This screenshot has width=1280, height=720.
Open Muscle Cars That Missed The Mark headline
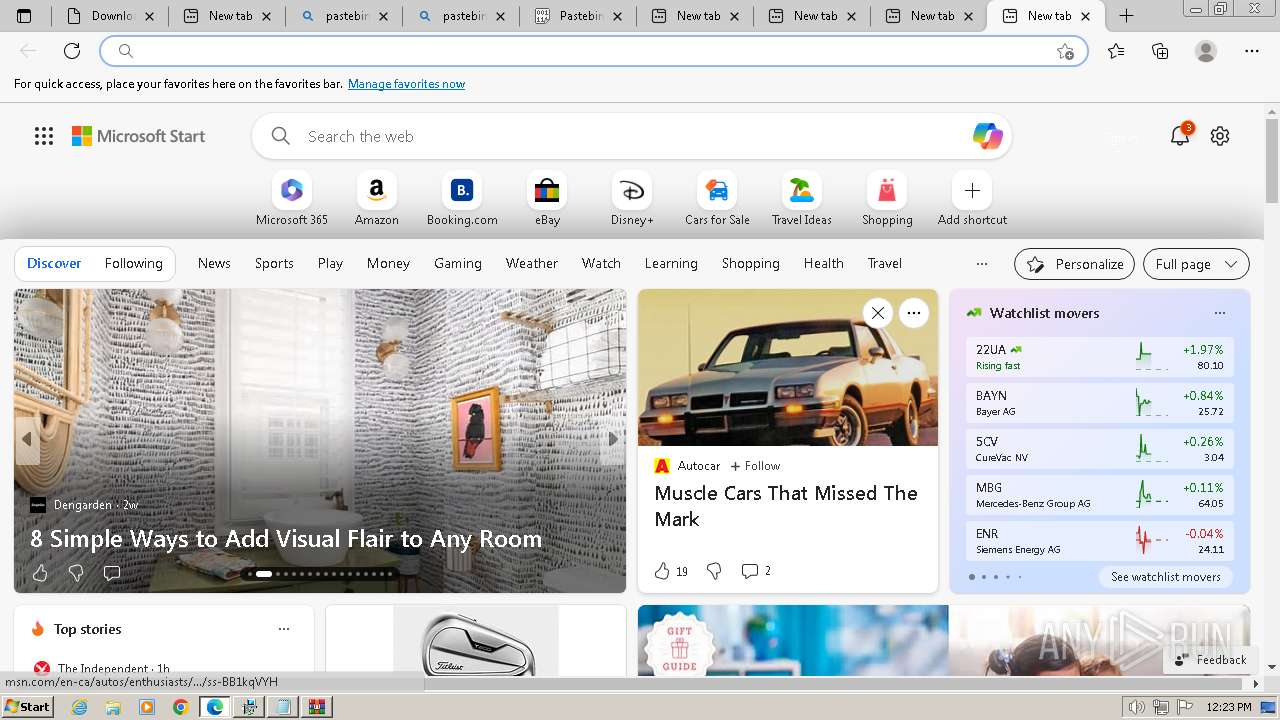click(x=786, y=506)
